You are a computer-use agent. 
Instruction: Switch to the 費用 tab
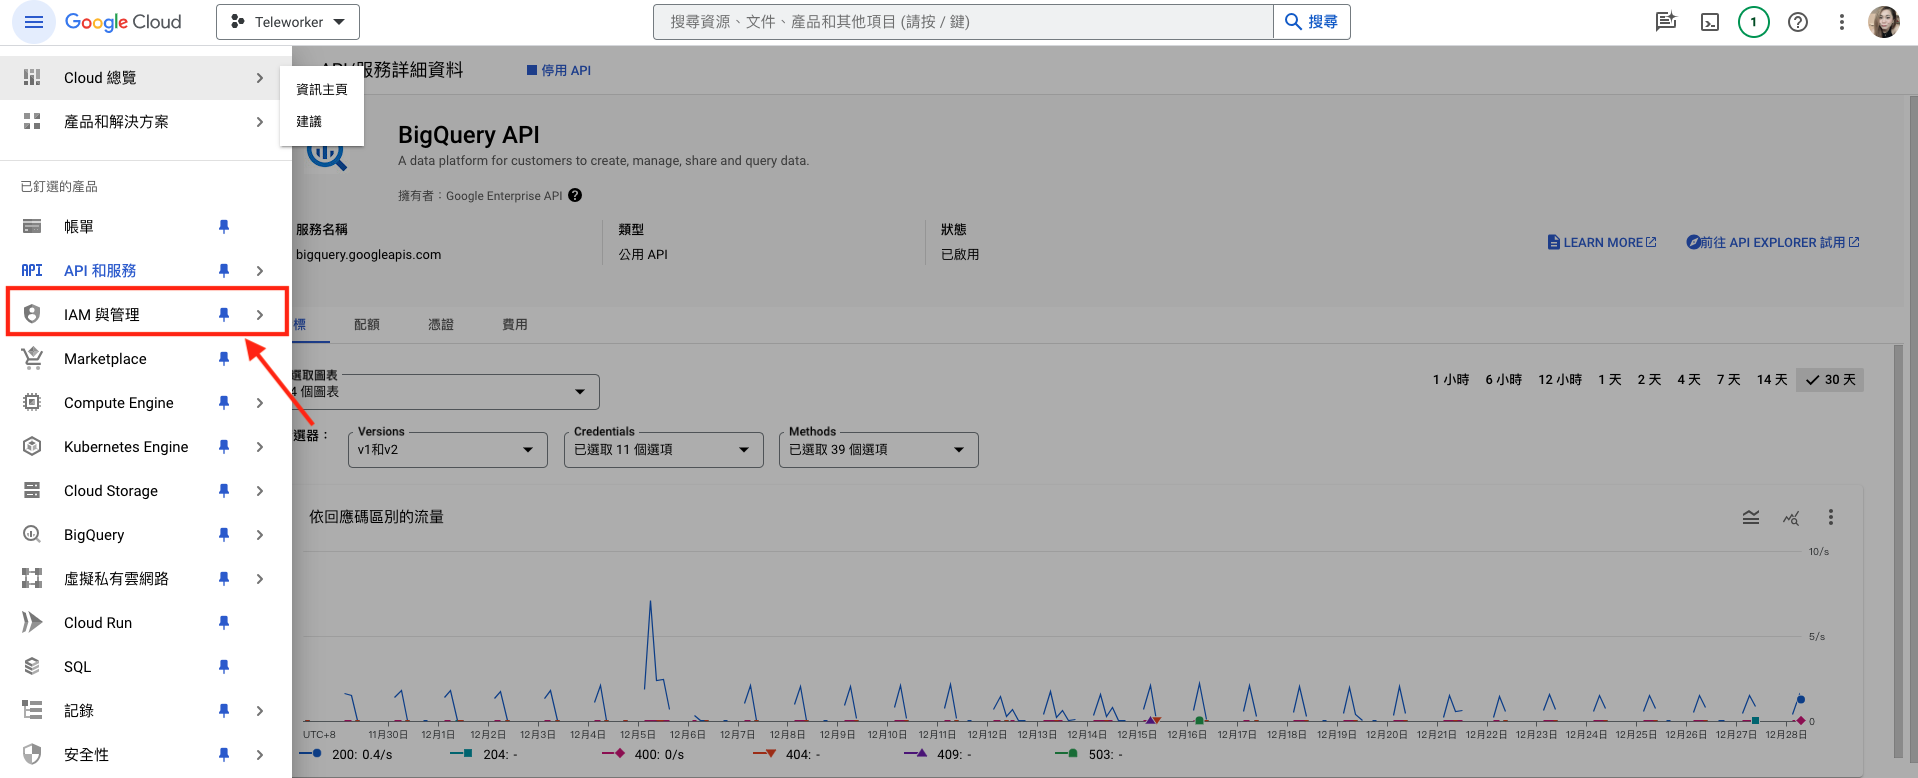515,324
